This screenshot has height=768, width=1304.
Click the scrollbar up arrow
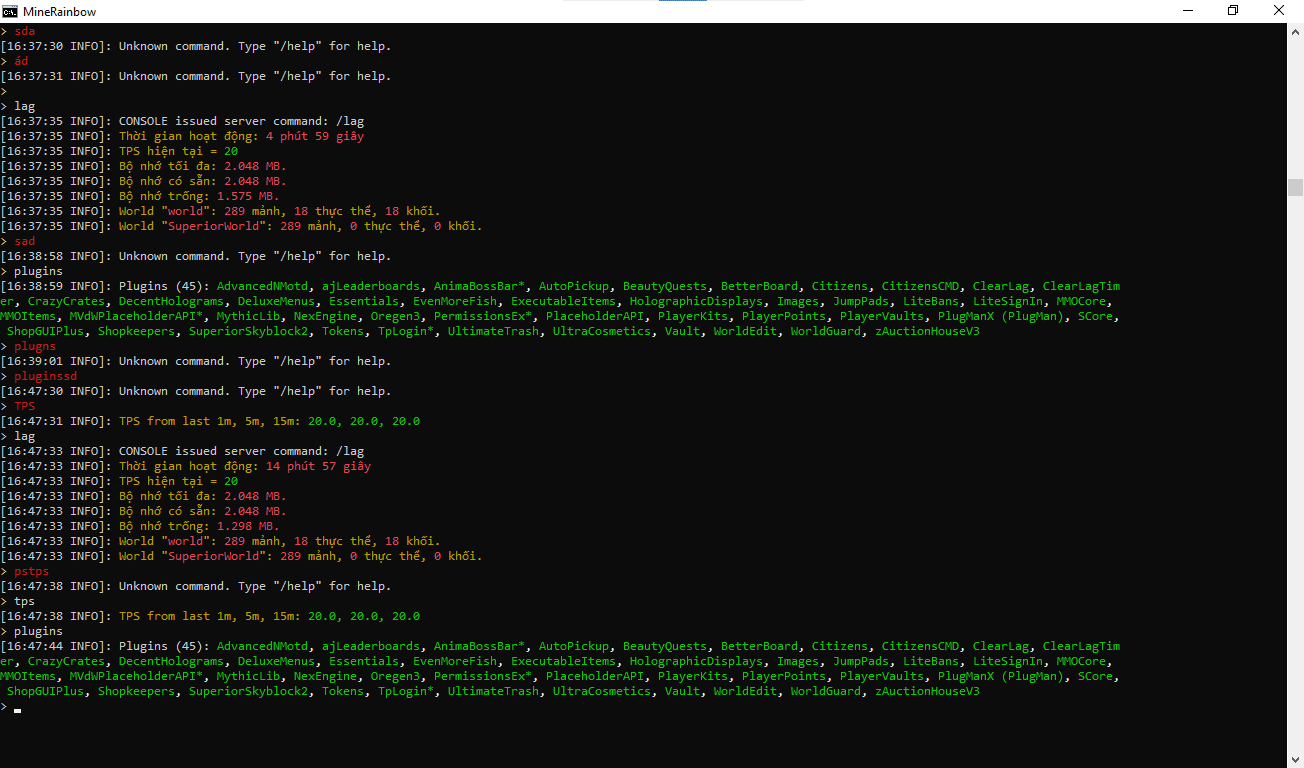pyautogui.click(x=1295, y=31)
